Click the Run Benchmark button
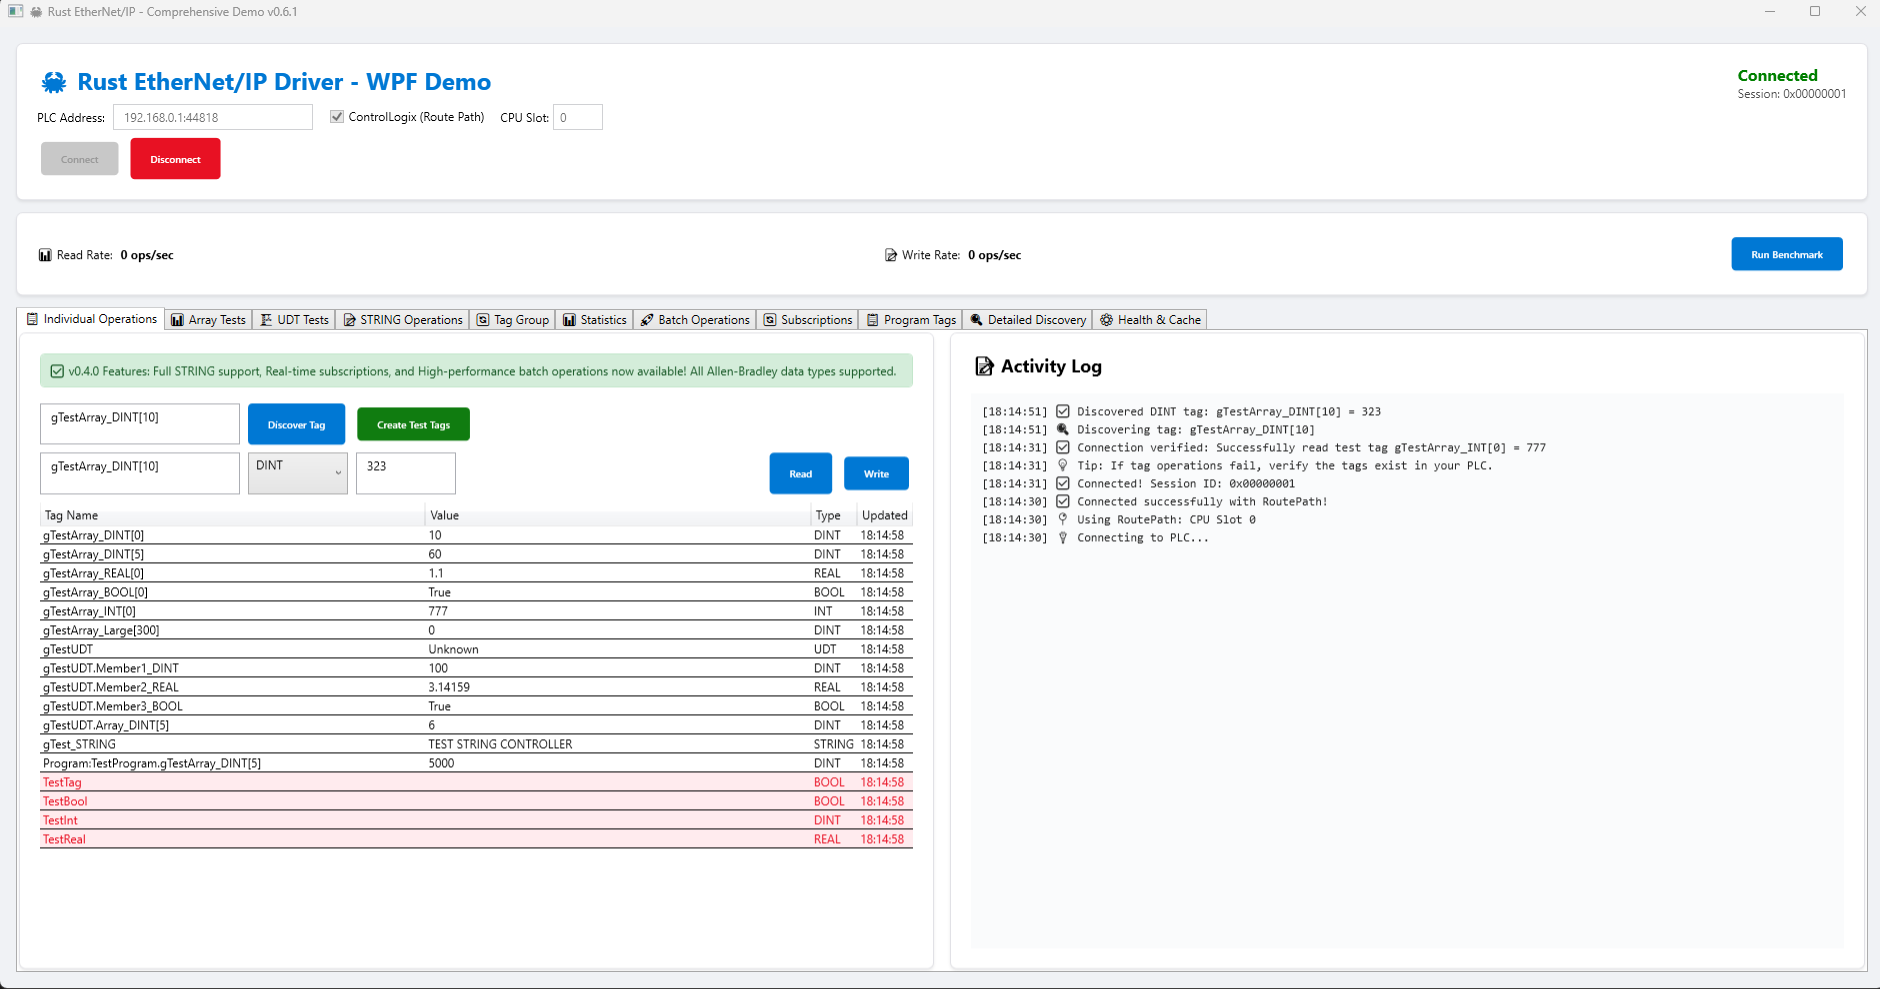 click(1786, 254)
